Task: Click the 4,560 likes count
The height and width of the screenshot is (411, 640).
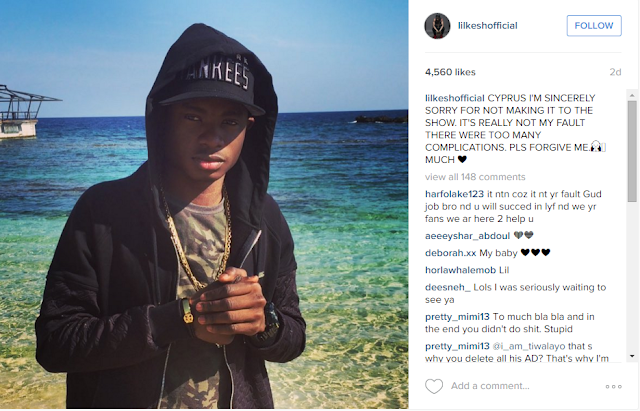Action: click(450, 72)
